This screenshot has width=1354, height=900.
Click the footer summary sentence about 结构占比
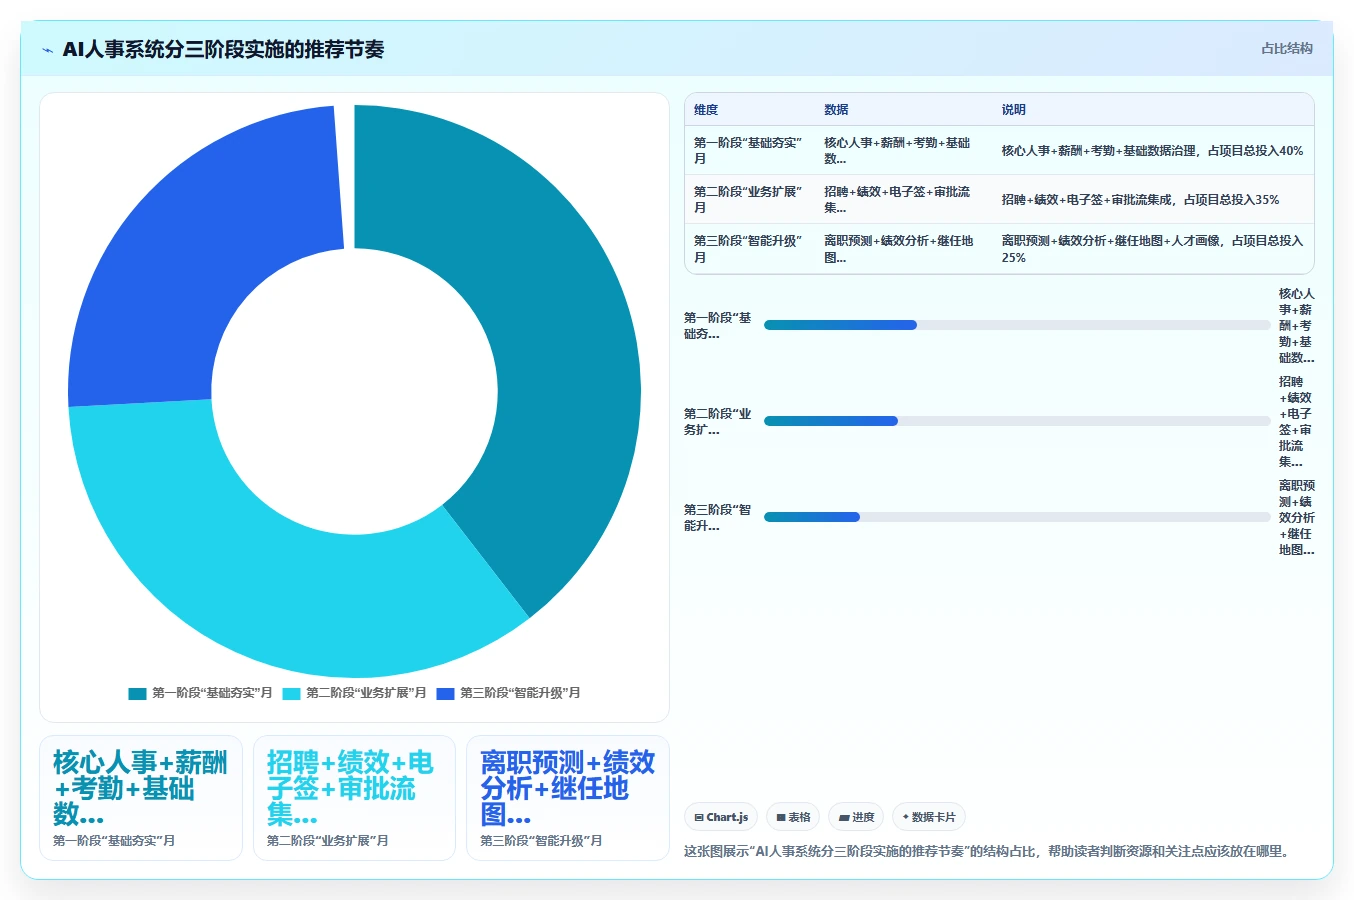(x=989, y=852)
